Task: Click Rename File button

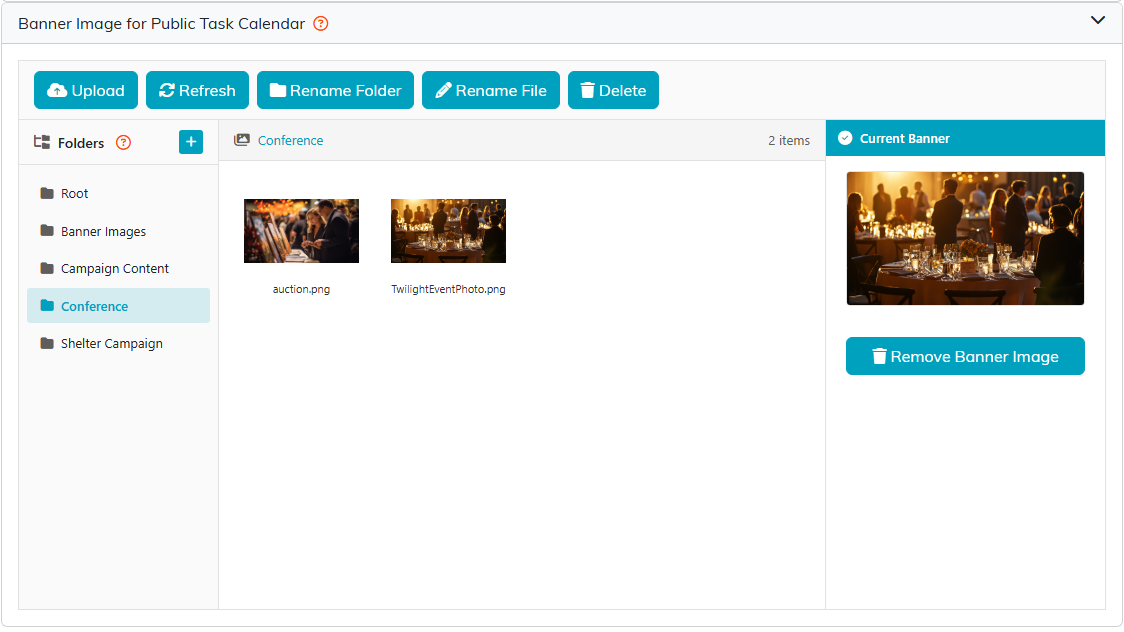Action: (x=491, y=90)
